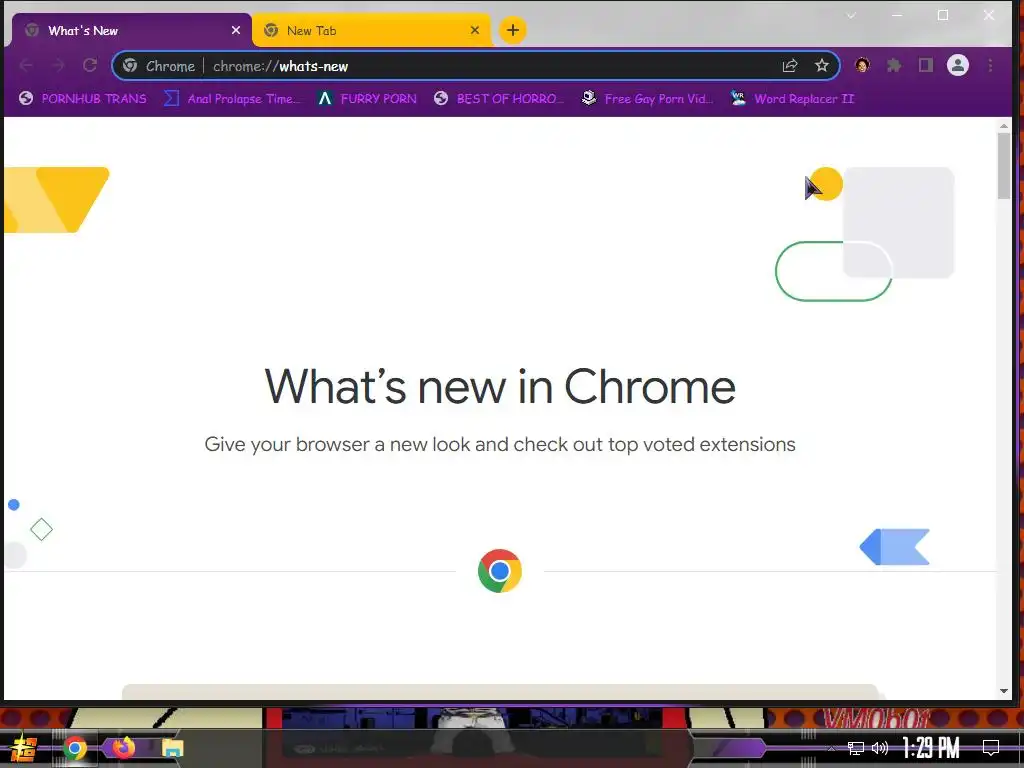Reload the current page
1024x768 pixels.
(89, 65)
